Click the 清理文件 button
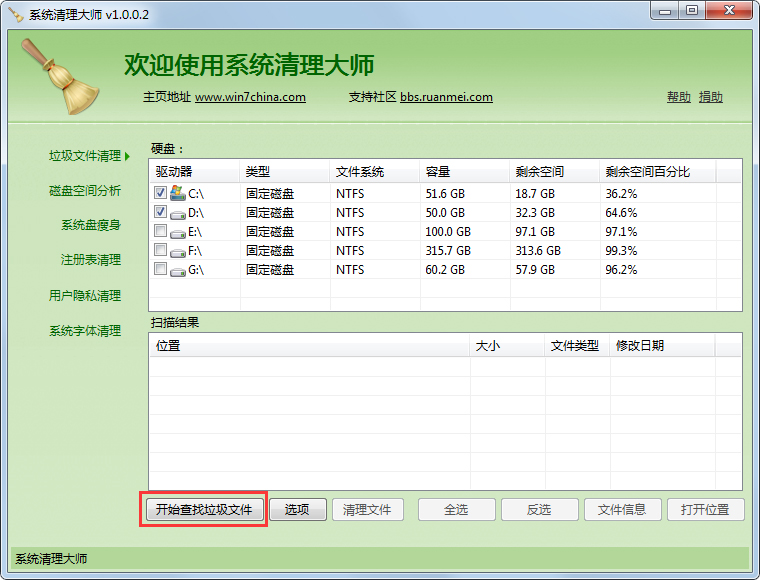This screenshot has width=760, height=580. coord(367,509)
